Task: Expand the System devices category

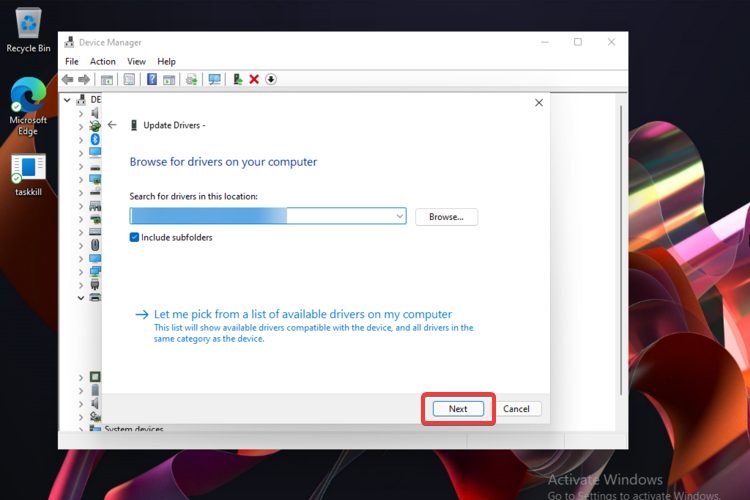Action: tap(81, 429)
